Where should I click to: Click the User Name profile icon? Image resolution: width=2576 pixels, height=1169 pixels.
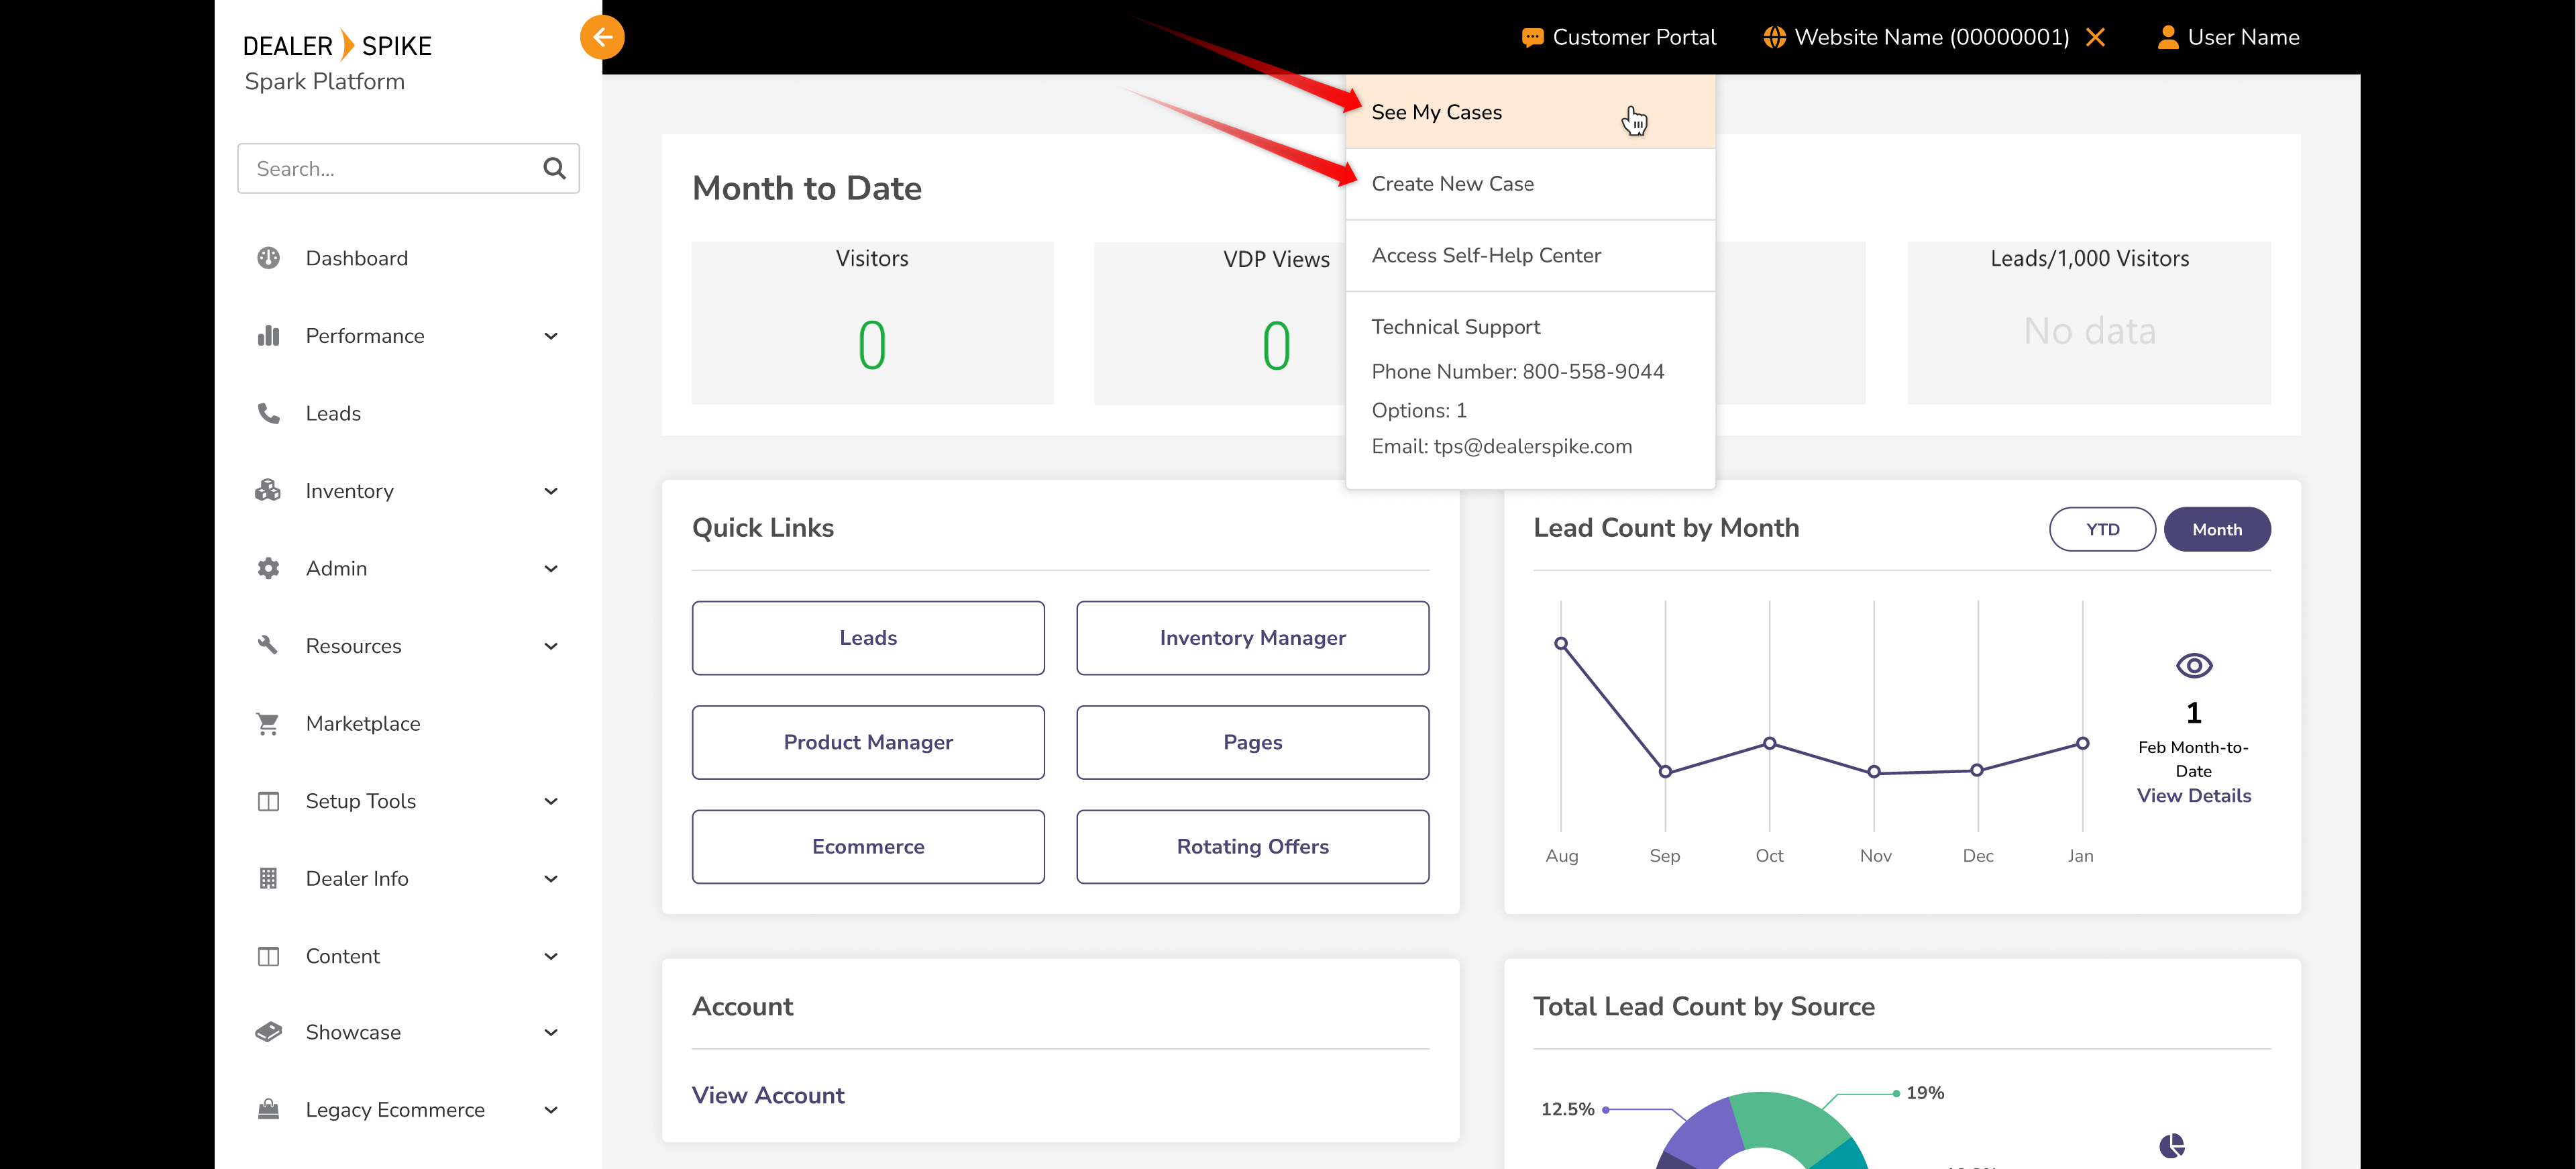pyautogui.click(x=2167, y=37)
